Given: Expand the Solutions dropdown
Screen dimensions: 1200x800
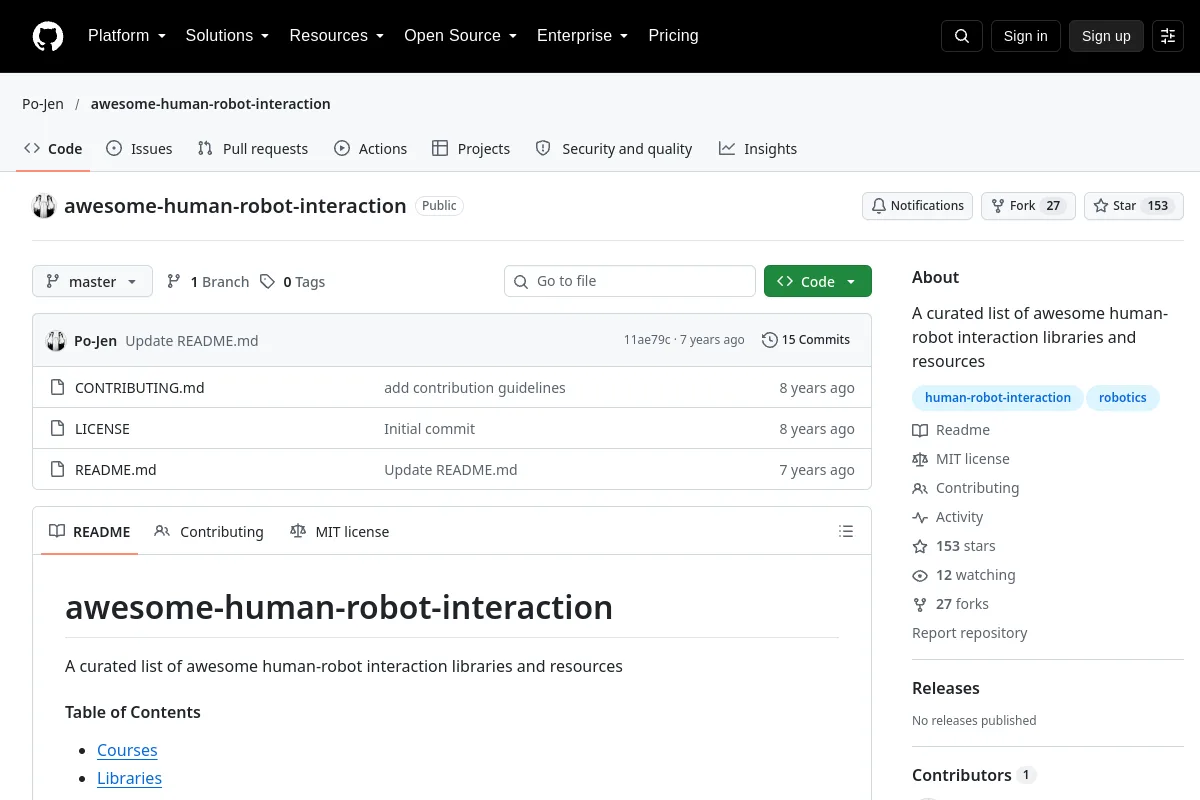Looking at the screenshot, I should click(227, 36).
